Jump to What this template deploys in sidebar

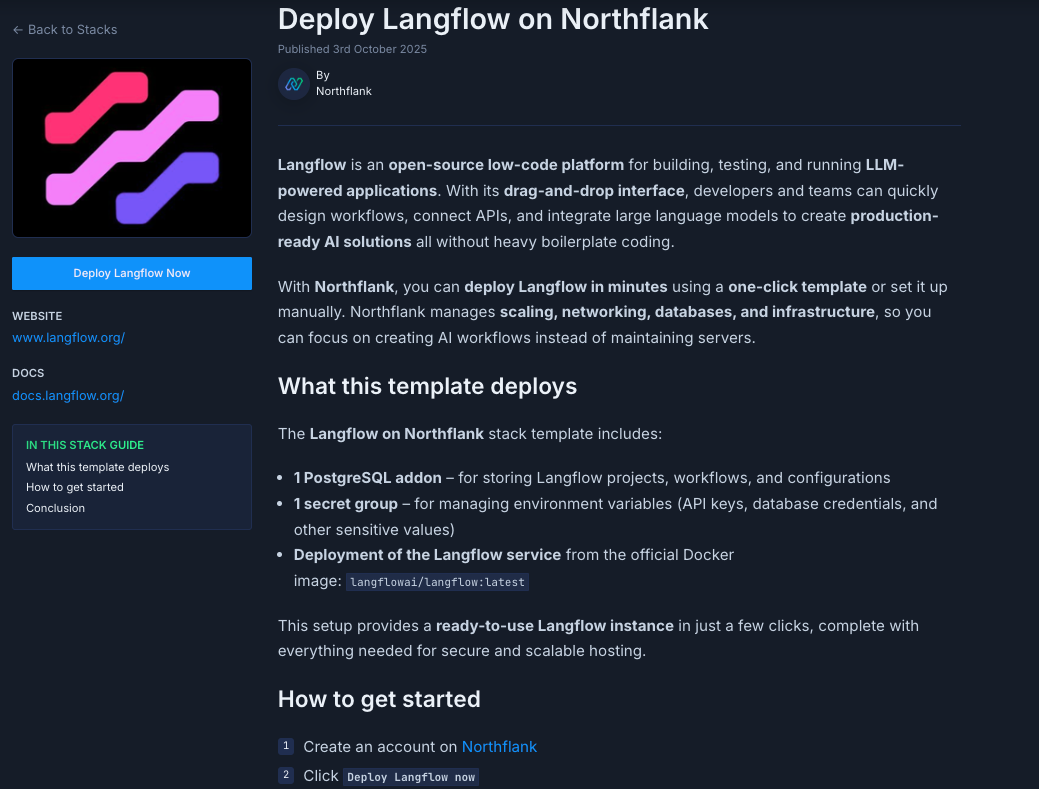click(97, 467)
